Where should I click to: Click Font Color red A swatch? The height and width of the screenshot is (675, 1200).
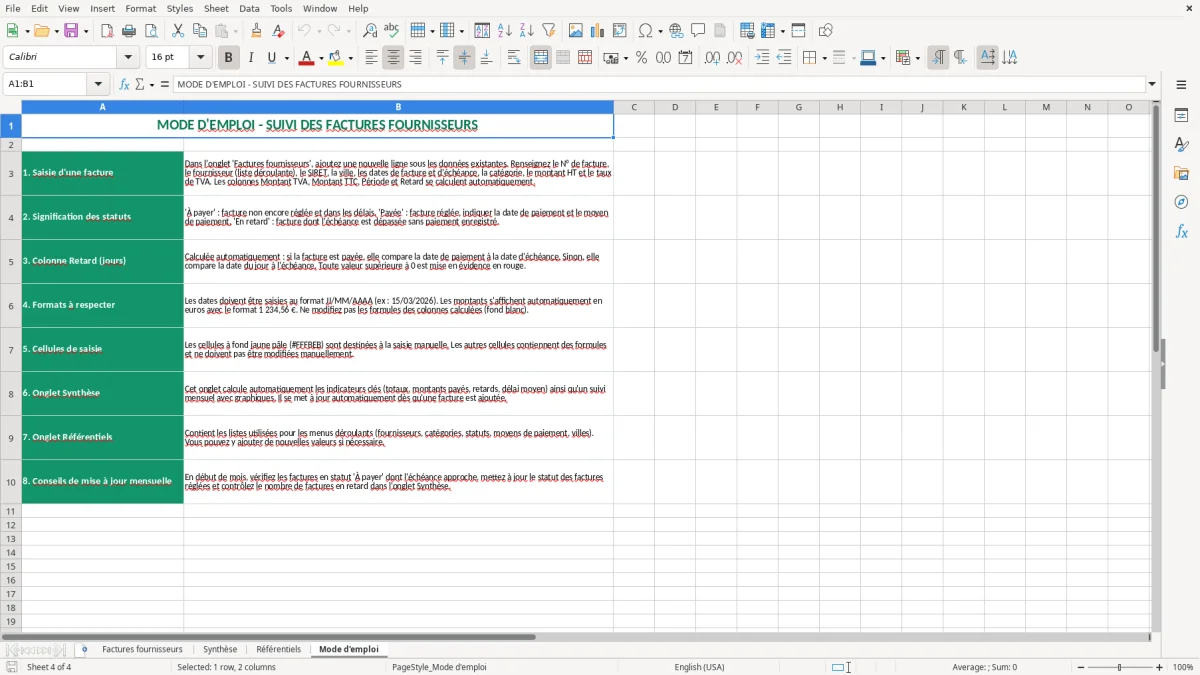click(x=306, y=58)
